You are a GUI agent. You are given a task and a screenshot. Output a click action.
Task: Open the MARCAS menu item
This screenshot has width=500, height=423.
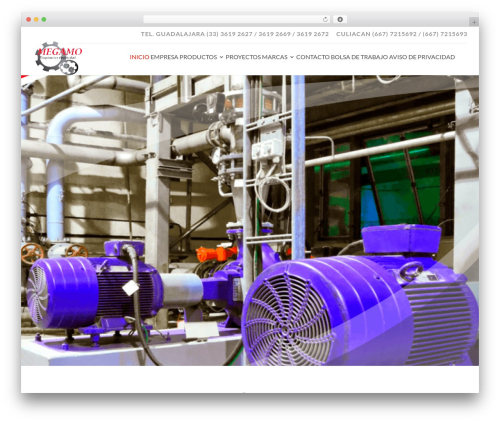tap(275, 57)
